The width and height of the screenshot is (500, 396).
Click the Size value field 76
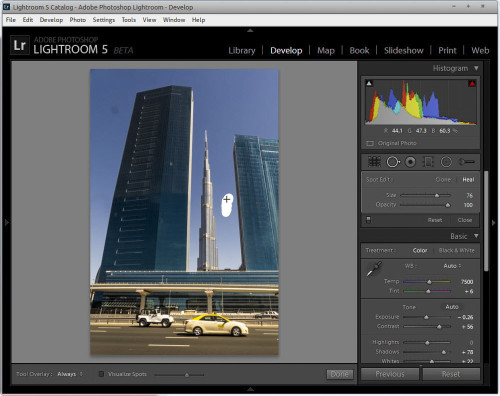469,195
